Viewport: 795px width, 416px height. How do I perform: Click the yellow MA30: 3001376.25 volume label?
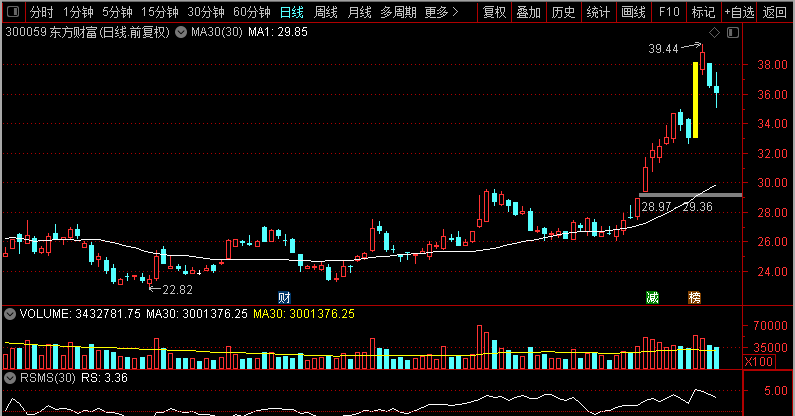coord(304,314)
